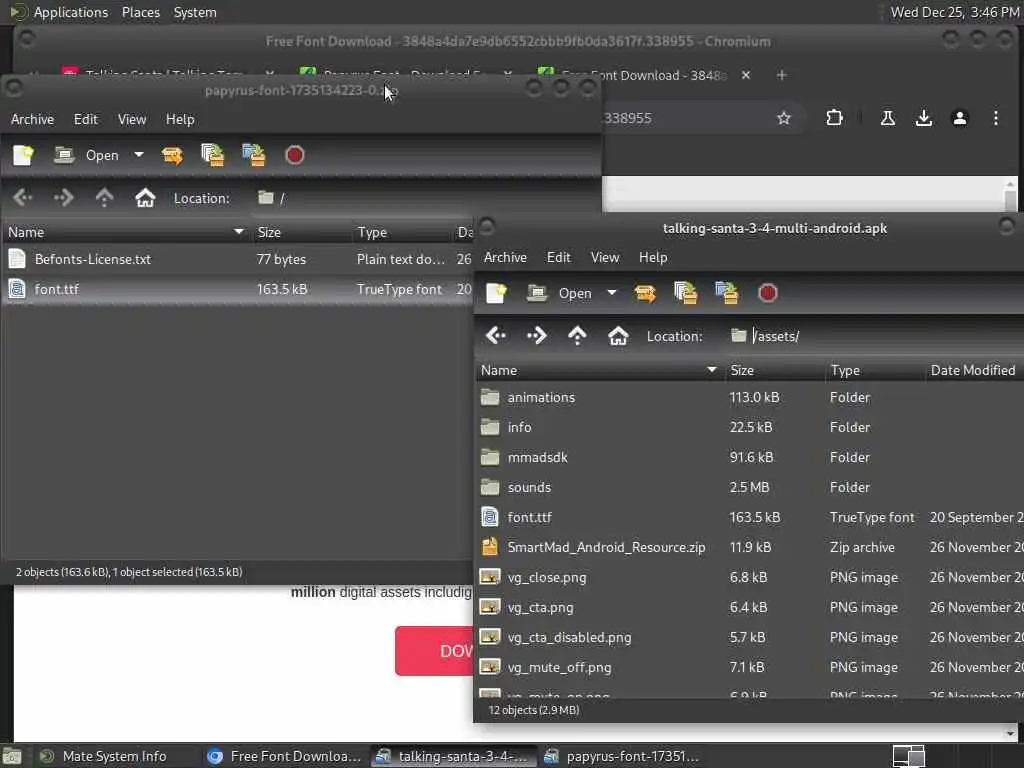Screen dimensions: 1024x768
Task: Go forward in papyrus-font archive navigation
Action: [x=63, y=198]
